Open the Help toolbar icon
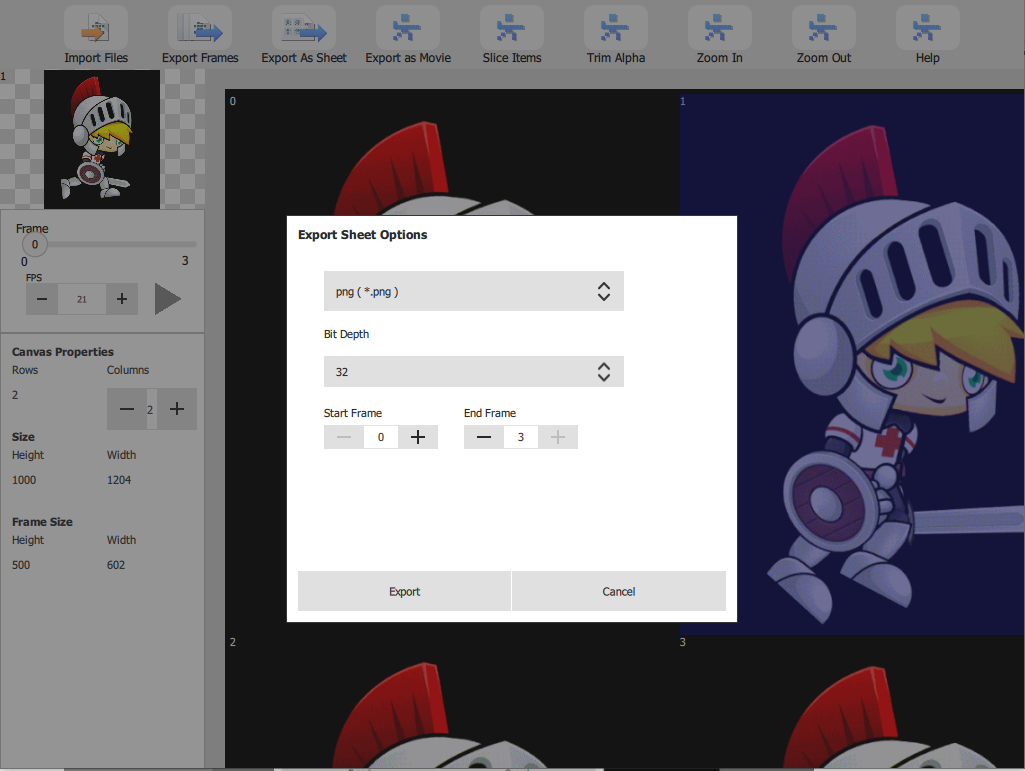The width and height of the screenshot is (1025, 771). point(928,28)
